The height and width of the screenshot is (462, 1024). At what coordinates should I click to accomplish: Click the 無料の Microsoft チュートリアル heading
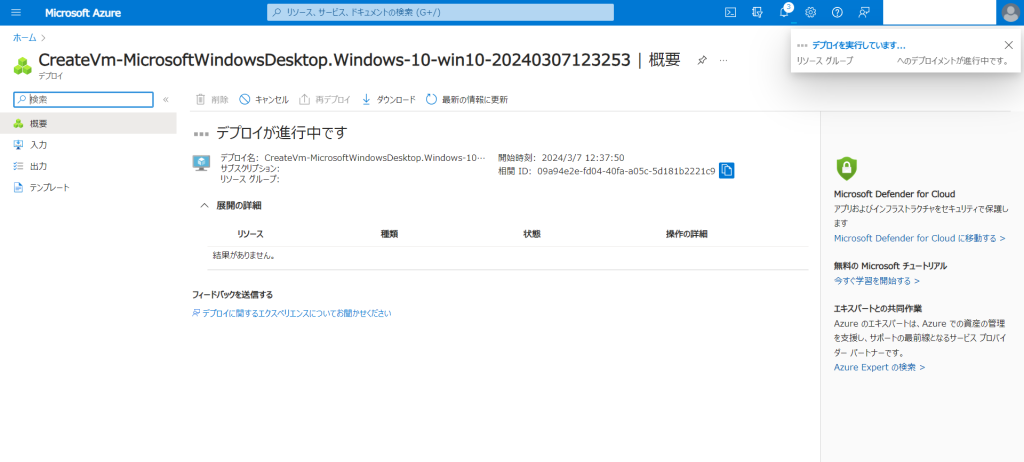(890, 266)
